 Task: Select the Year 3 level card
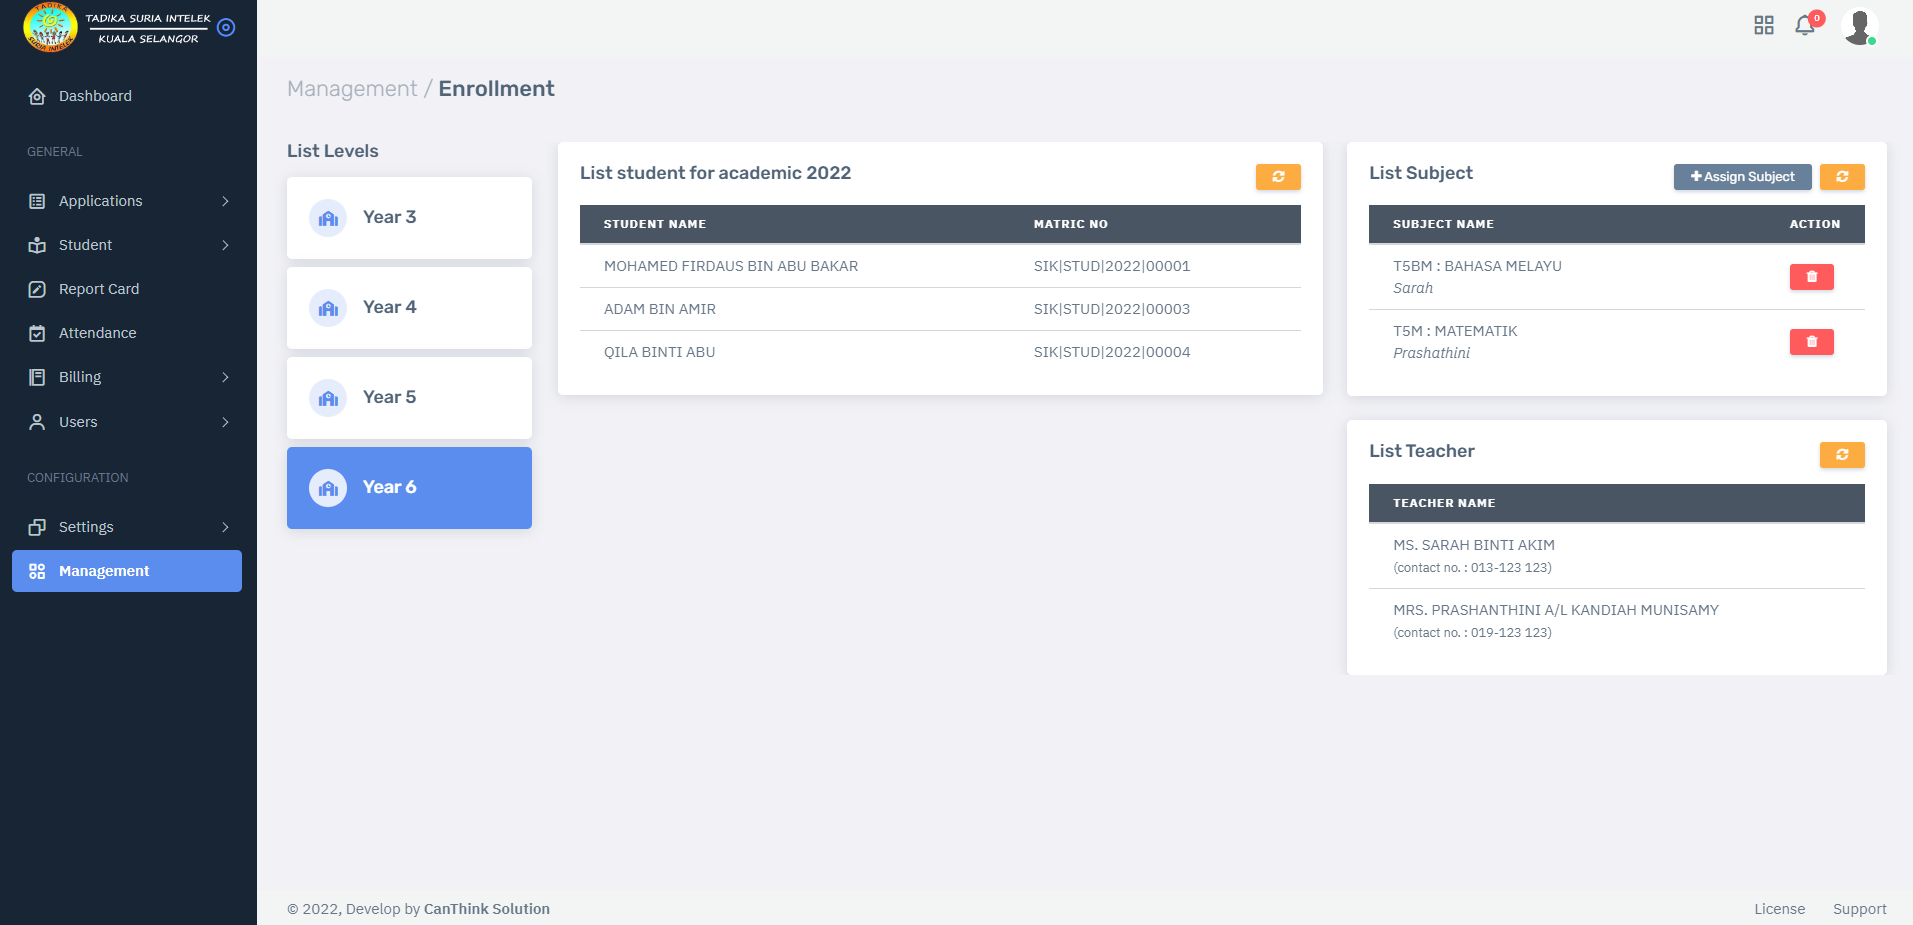pos(409,218)
